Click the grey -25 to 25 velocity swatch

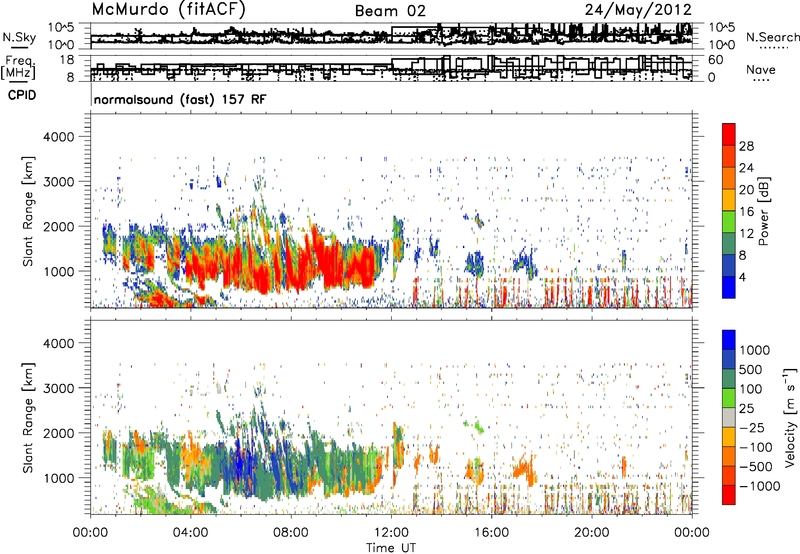[x=729, y=417]
